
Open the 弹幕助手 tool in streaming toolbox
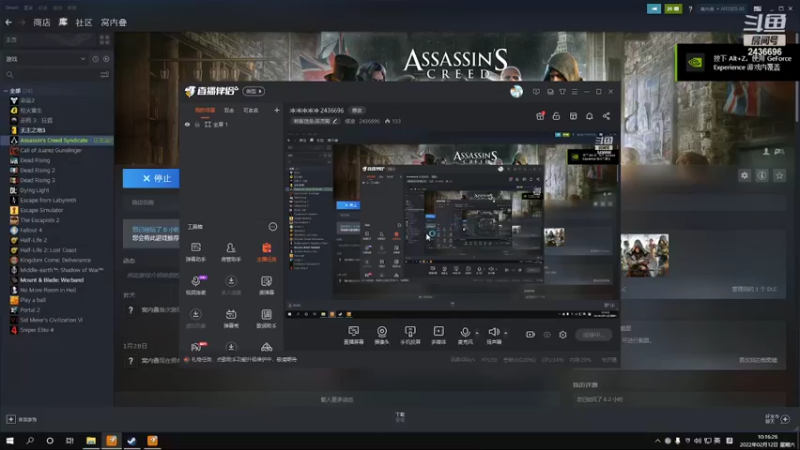(x=195, y=252)
